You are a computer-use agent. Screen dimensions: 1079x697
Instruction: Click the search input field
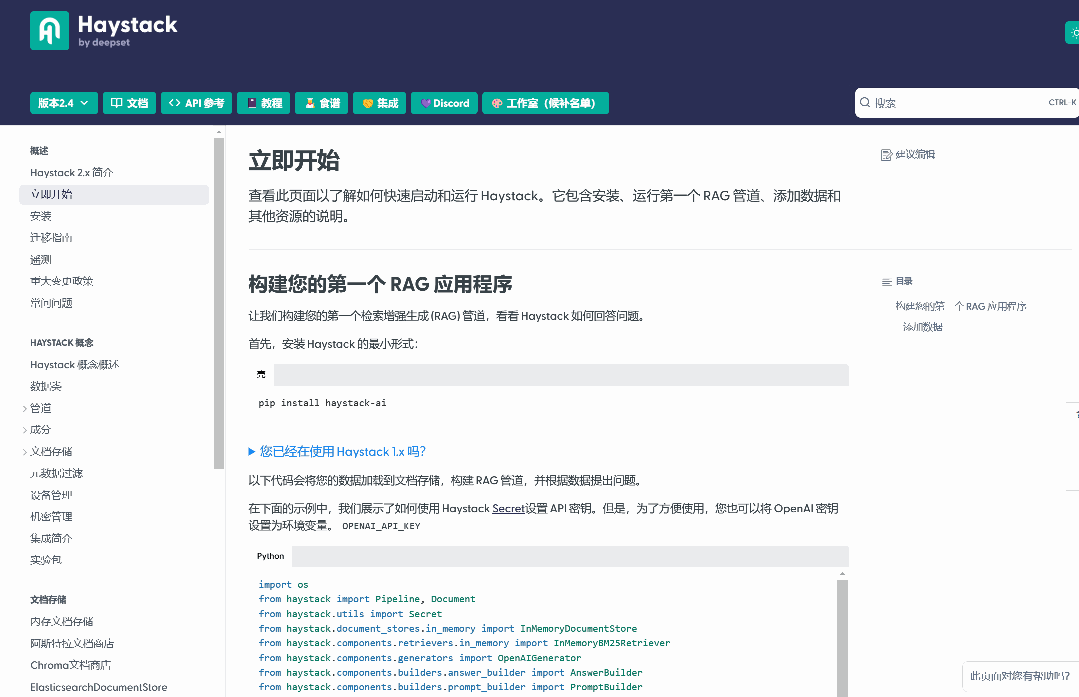pyautogui.click(x=967, y=103)
